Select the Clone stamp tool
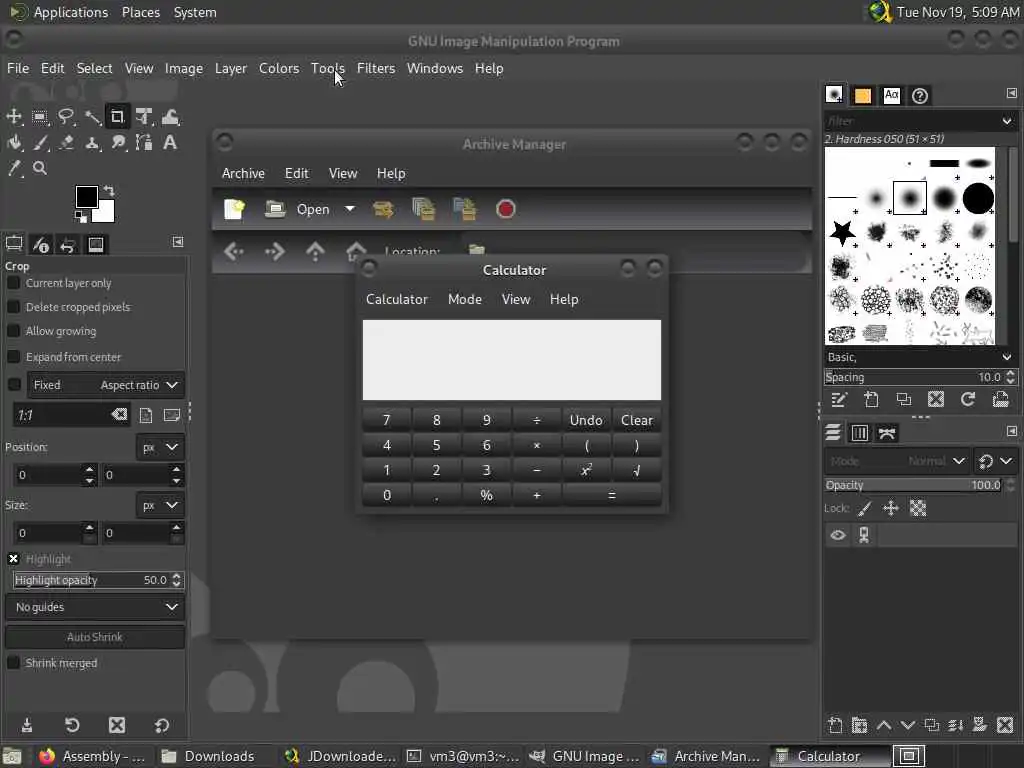Screen dimensions: 1024x768 [x=92, y=142]
